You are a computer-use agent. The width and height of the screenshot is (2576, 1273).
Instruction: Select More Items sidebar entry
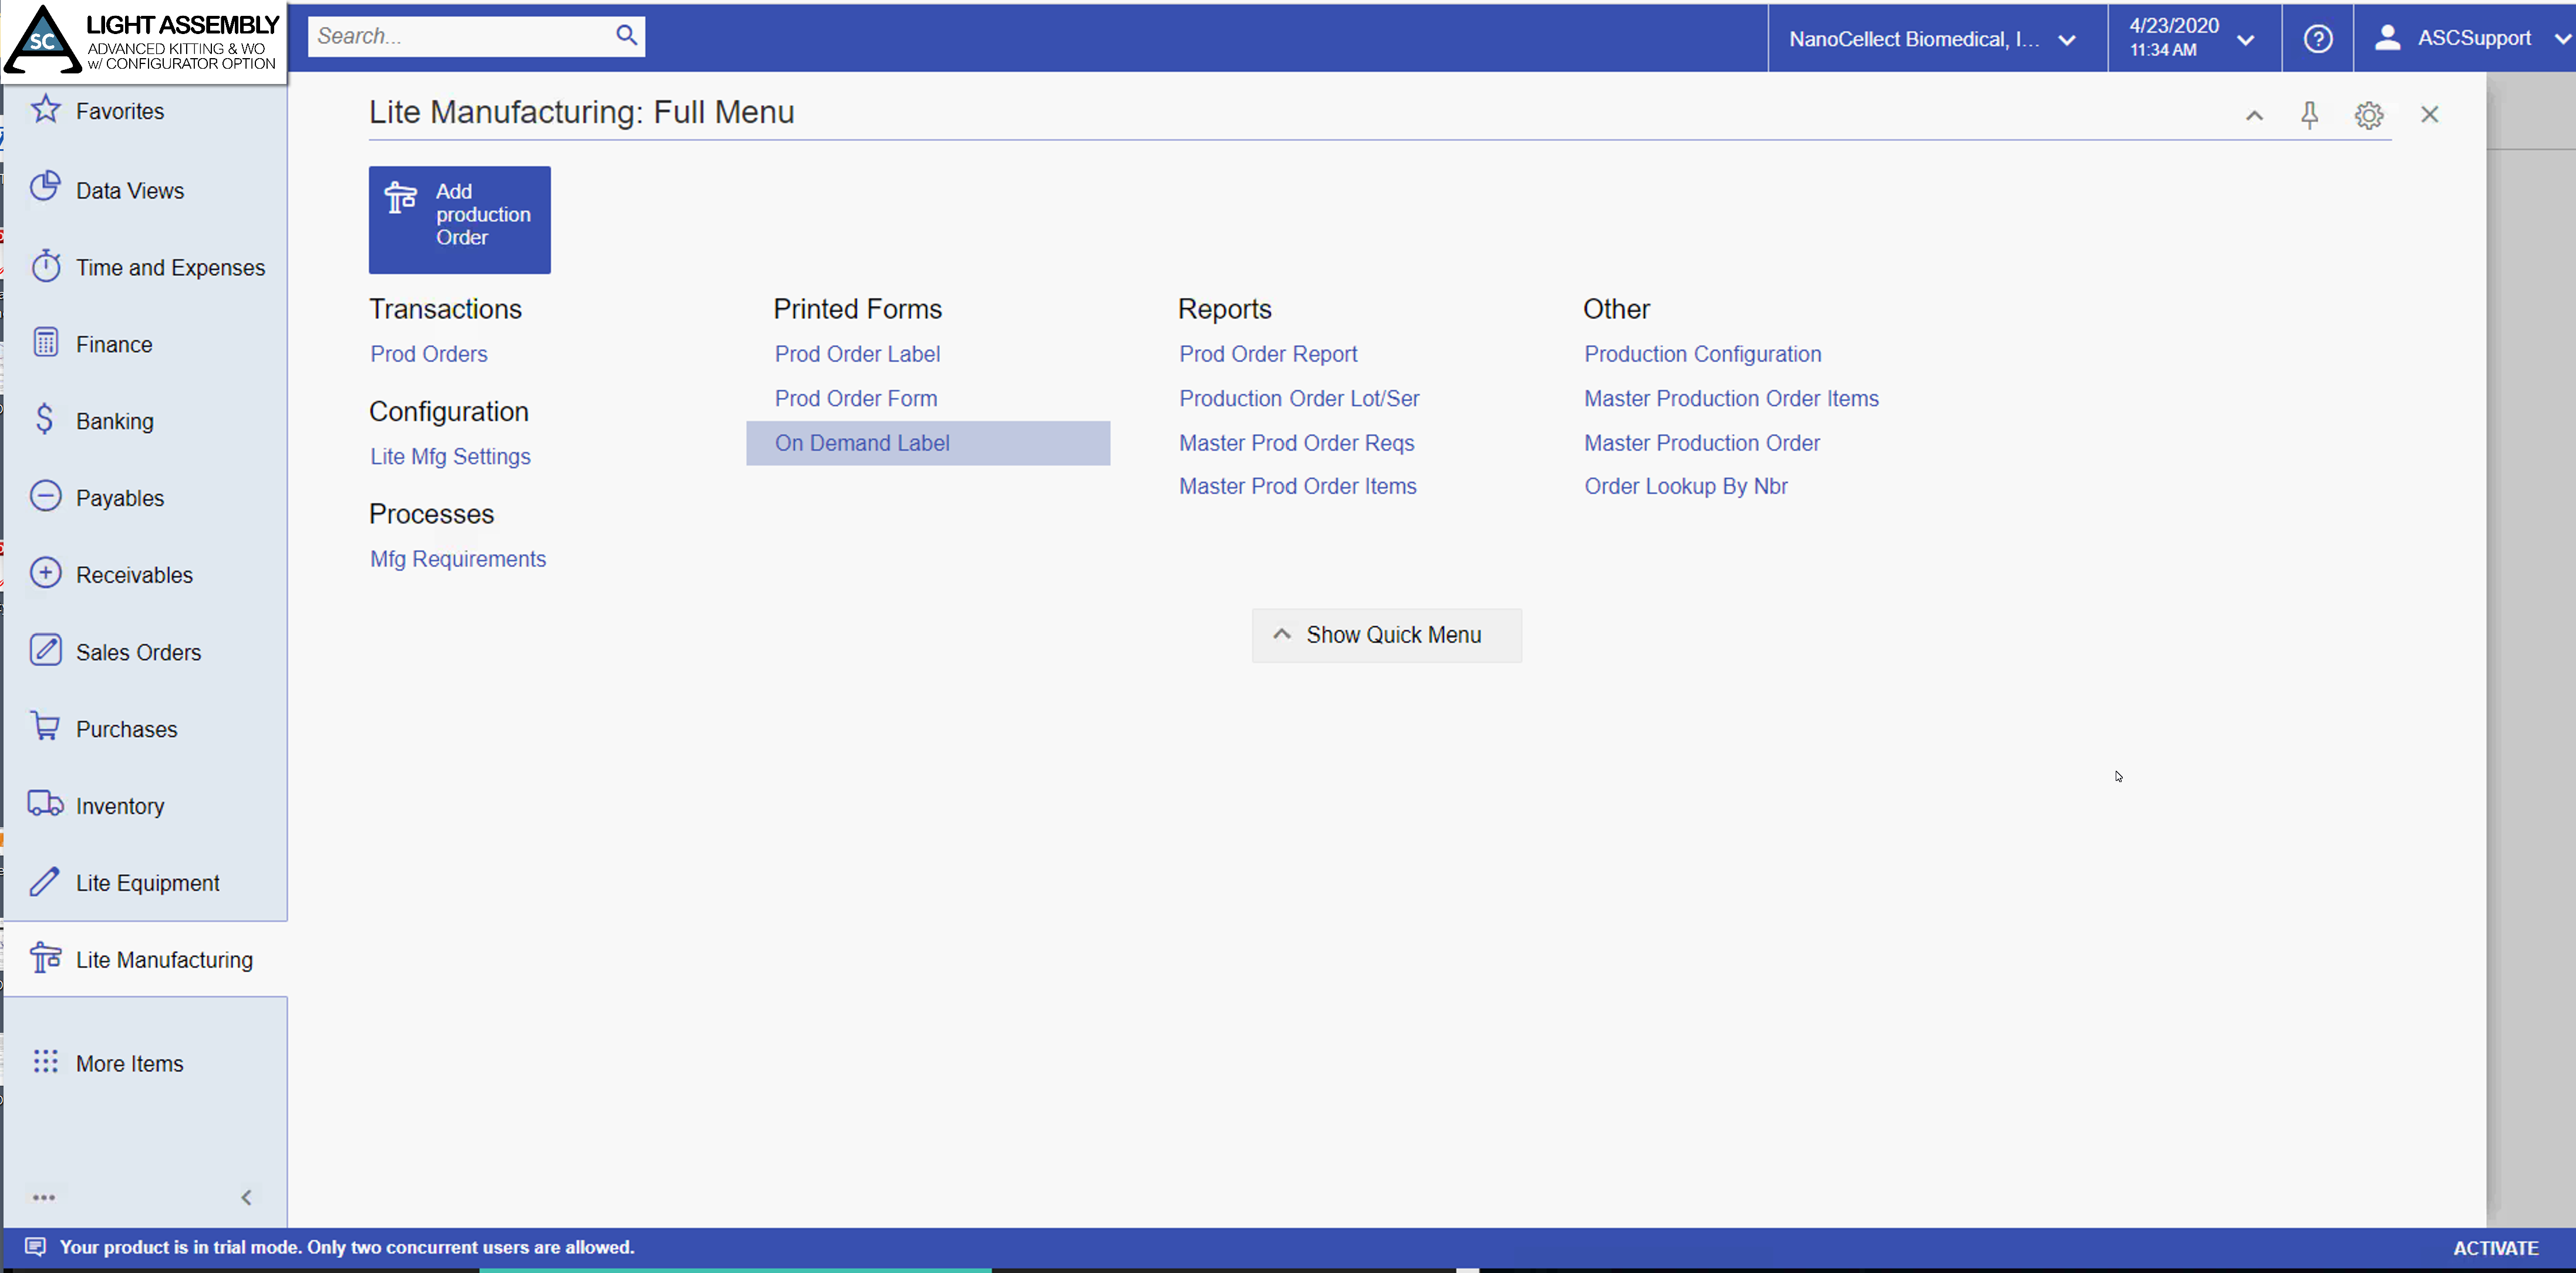146,1063
